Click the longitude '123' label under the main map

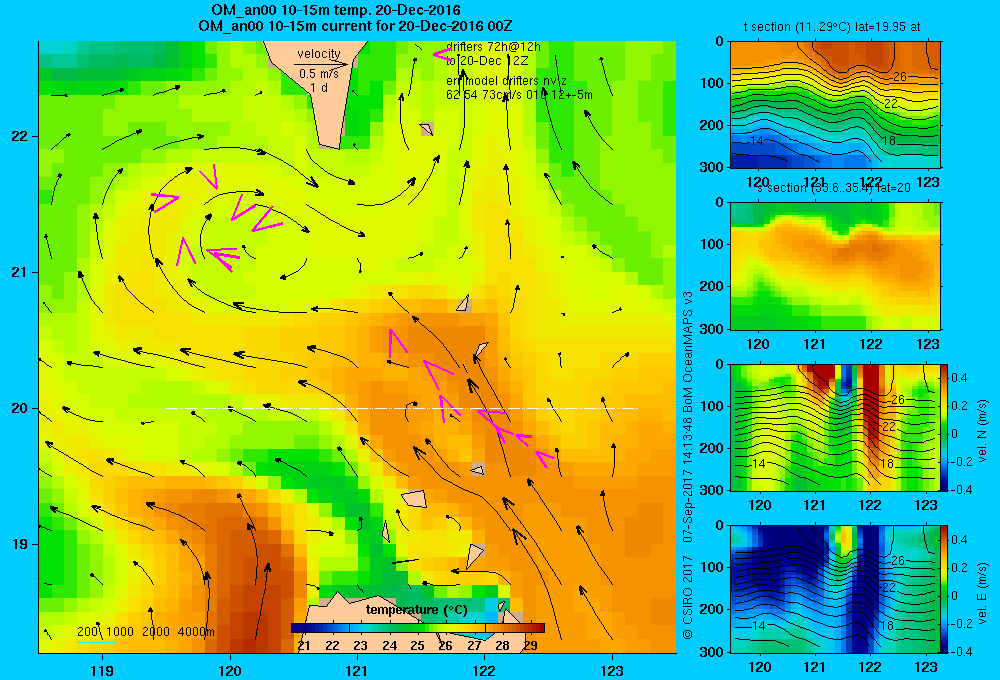612,670
